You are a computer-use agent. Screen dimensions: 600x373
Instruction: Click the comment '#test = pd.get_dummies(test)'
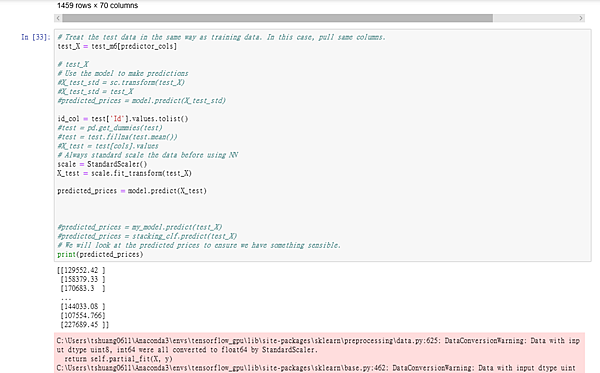(110, 128)
